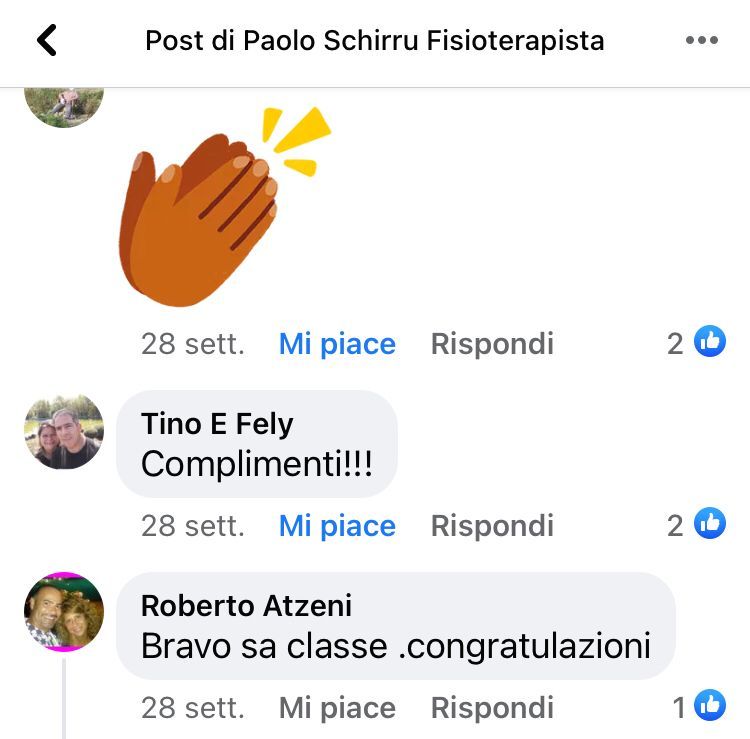Toggle Mi piace on Complimenti!!! comment
Screen dimensions: 750x739
click(x=337, y=526)
